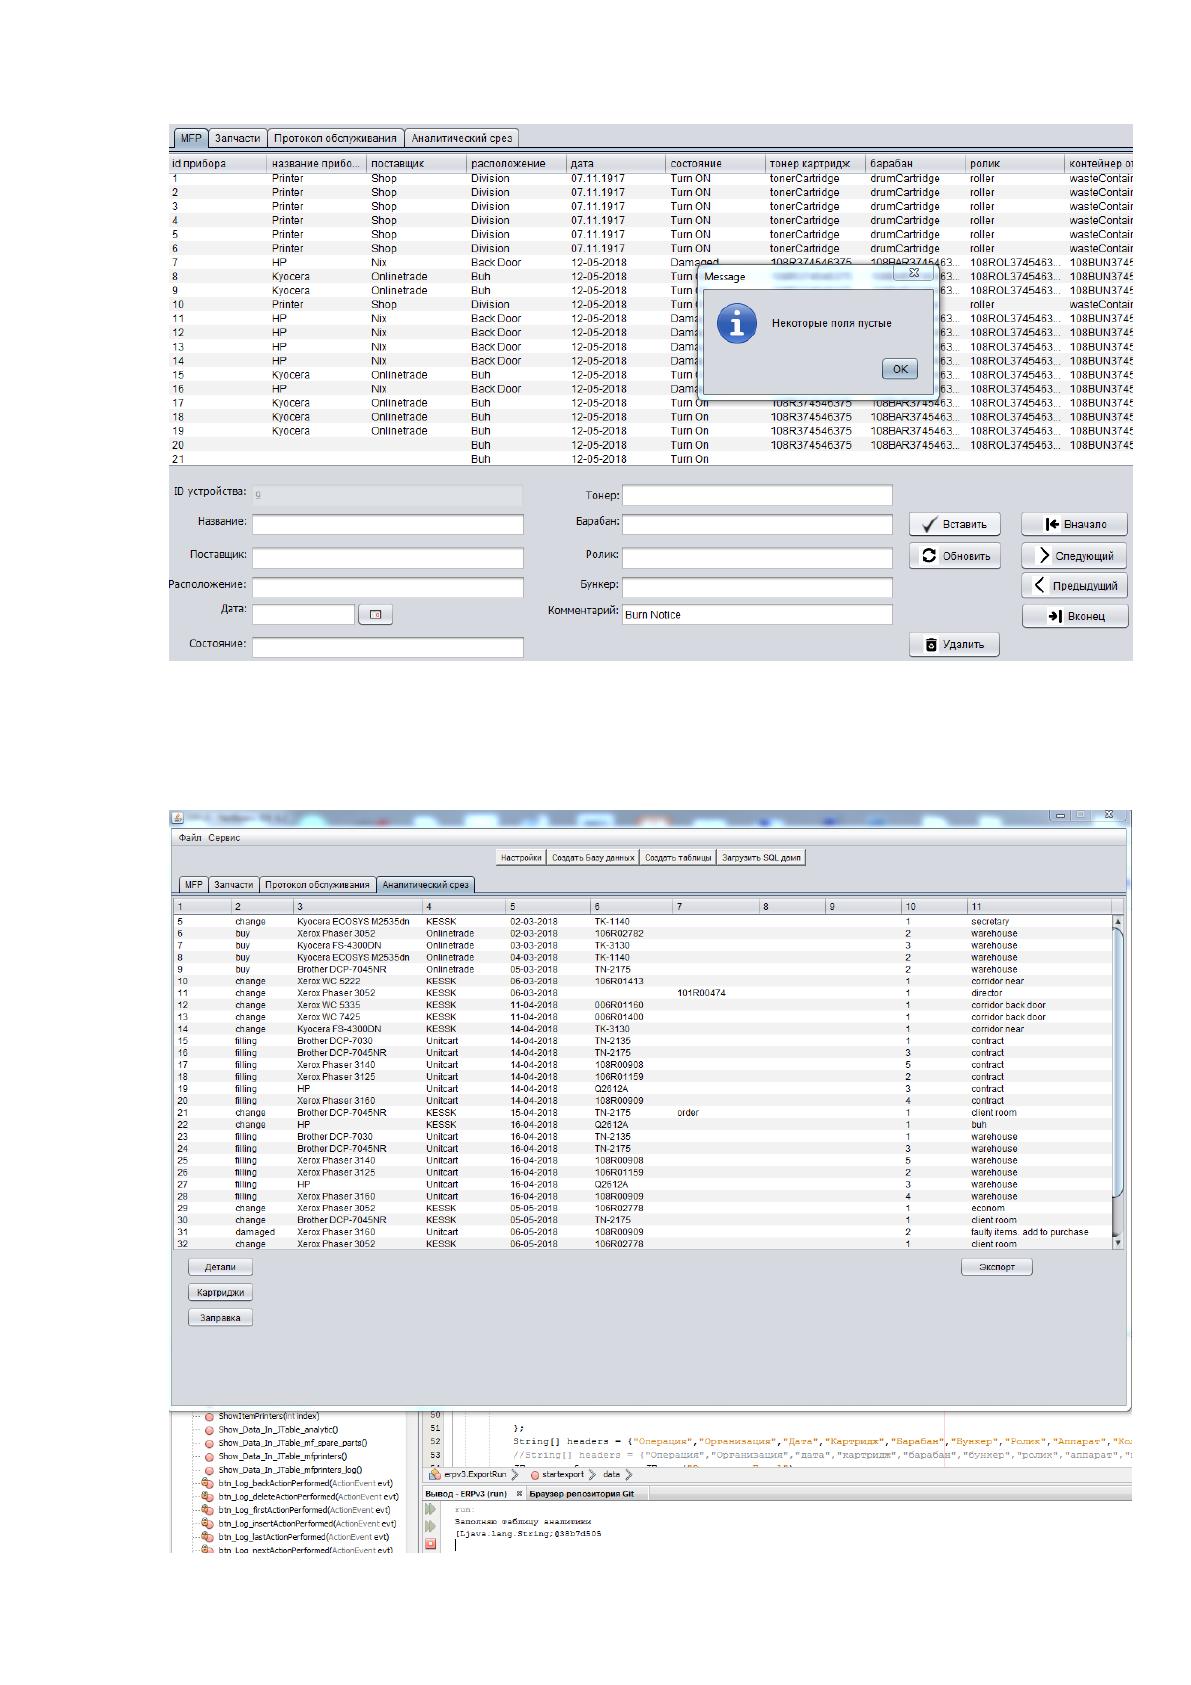Open the Протокол обслуживания tab
The image size is (1191, 1685).
336,138
